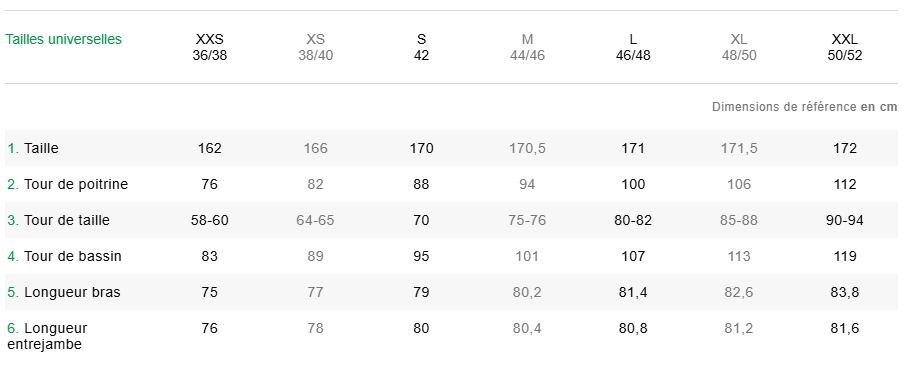Select the XS 38/40 size column header
Image resolution: width=904 pixels, height=376 pixels.
pos(315,47)
